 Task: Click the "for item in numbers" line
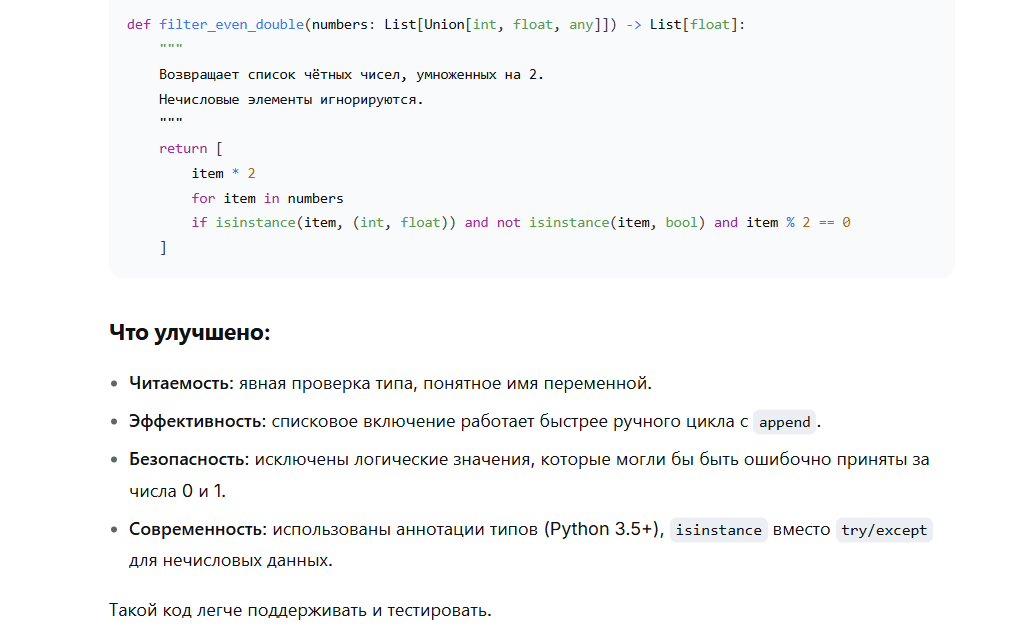267,198
